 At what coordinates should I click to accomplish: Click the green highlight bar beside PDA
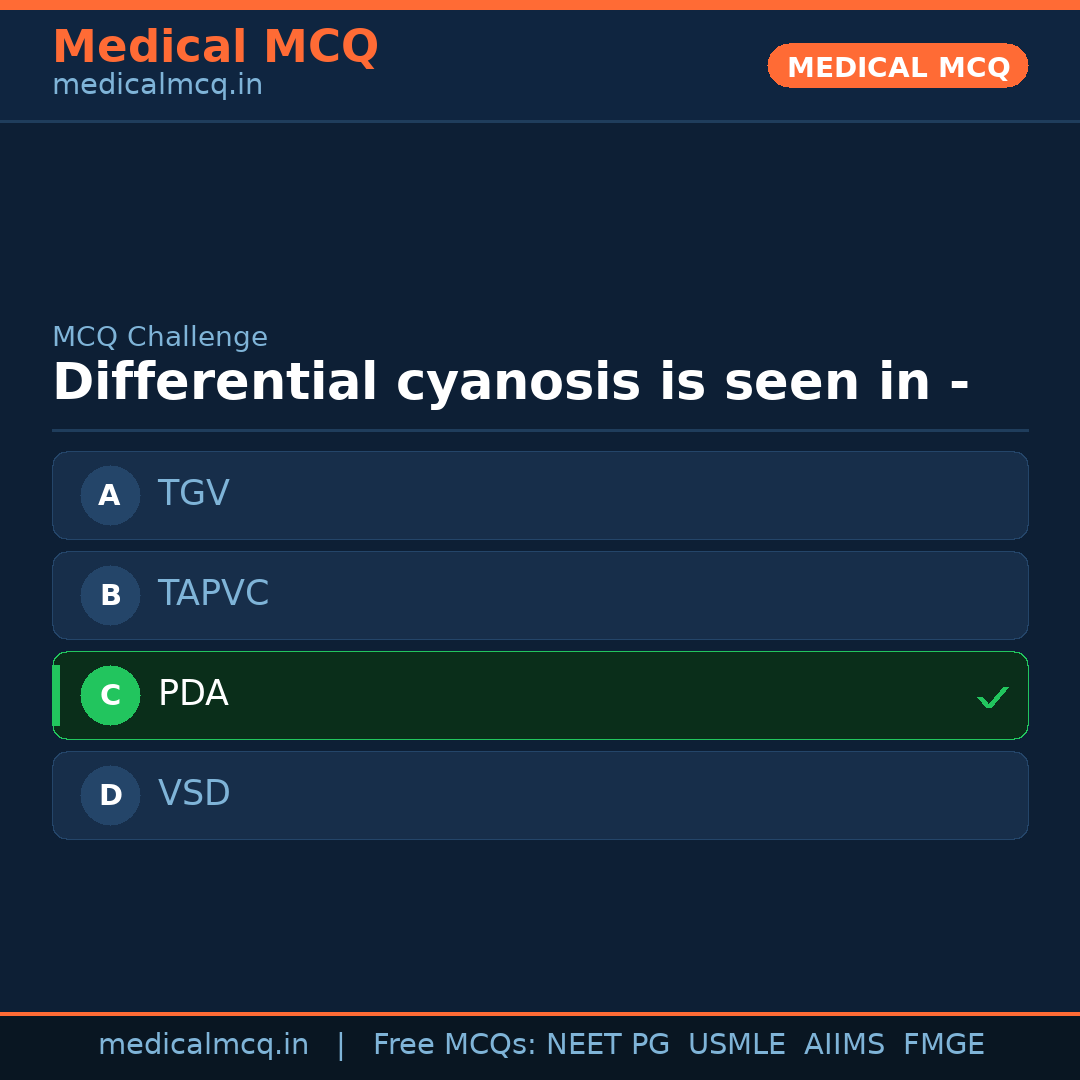click(56, 695)
